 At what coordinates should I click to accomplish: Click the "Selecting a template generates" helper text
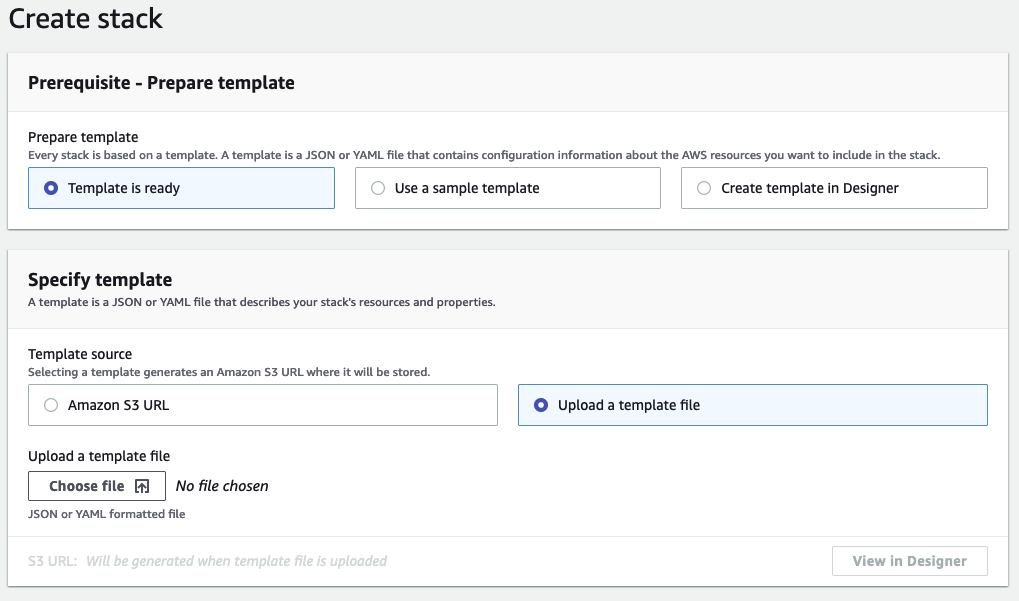coord(229,372)
